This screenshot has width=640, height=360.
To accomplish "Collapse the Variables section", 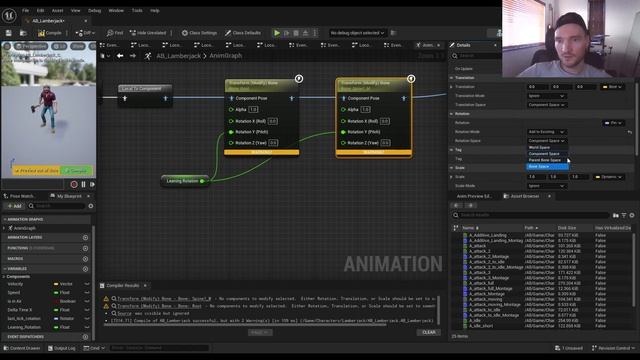I will (5, 269).
